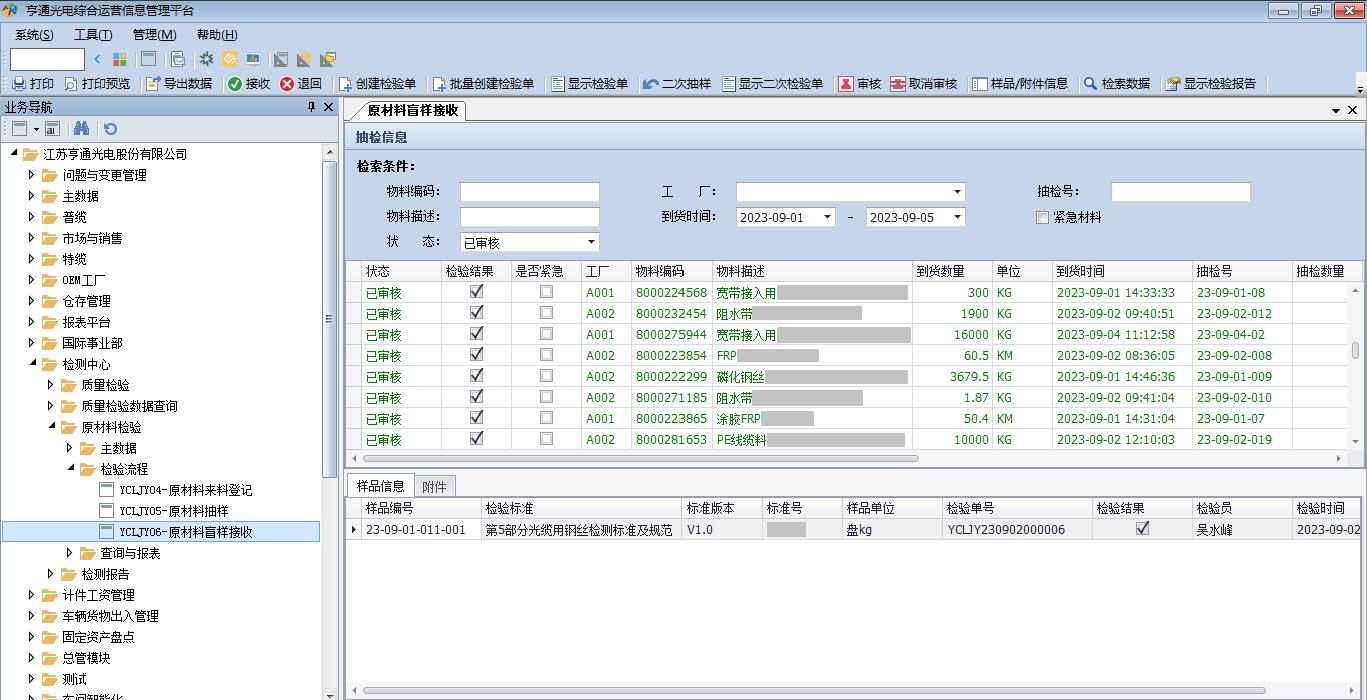Click refresh icon in 业务导航 panel
Screen dimensions: 1367x700
point(110,129)
